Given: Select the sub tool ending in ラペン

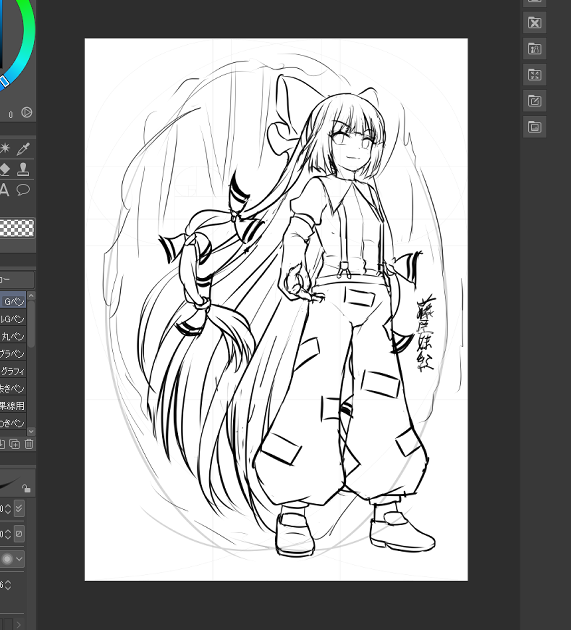Looking at the screenshot, I should (13, 354).
